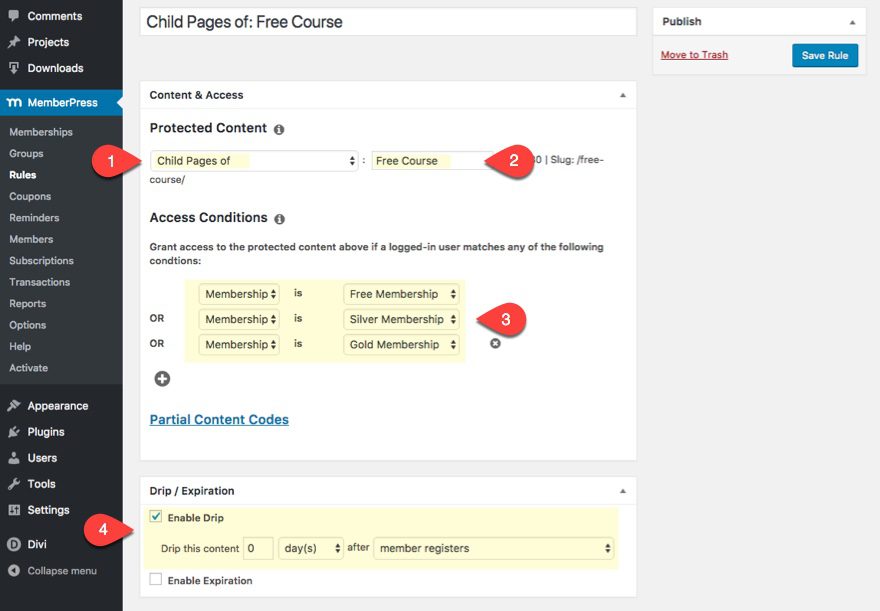Check the Enable Expiration checkbox
Viewport: 880px width, 611px height.
[155, 579]
